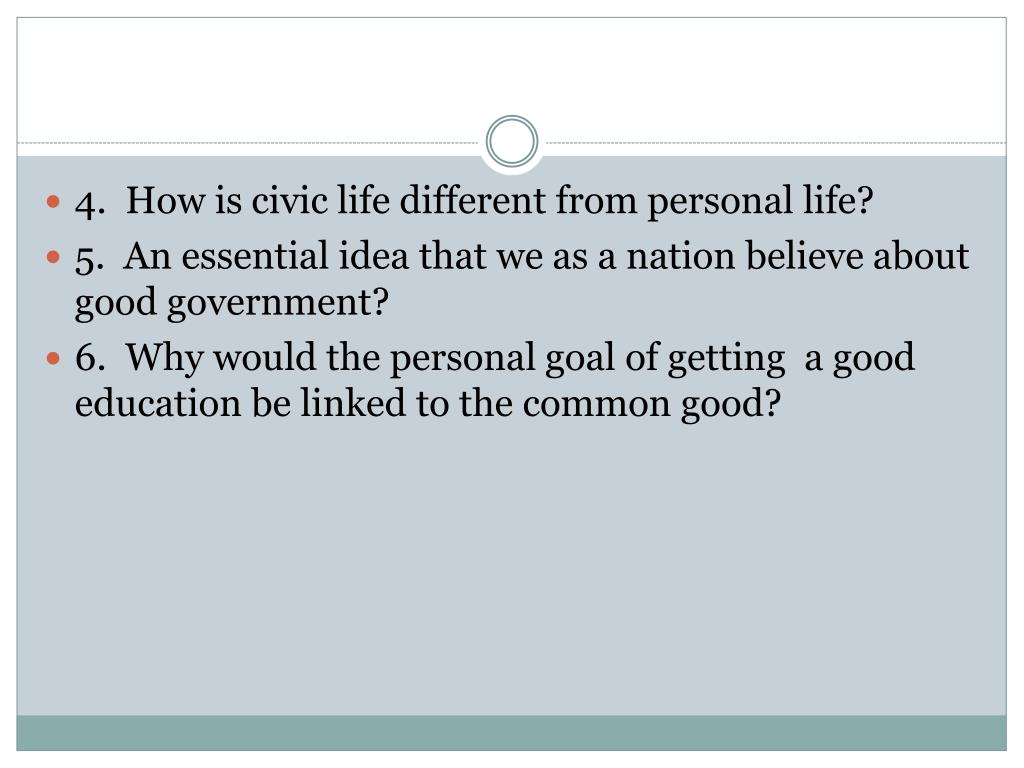This screenshot has width=1024, height=768.
Task: Click the word 'education' in question 6
Action: (158, 403)
